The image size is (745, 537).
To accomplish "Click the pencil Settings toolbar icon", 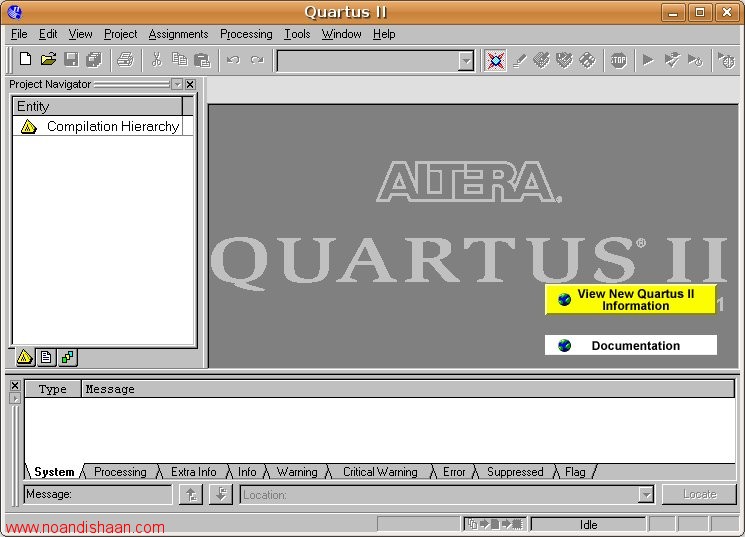I will pos(519,60).
